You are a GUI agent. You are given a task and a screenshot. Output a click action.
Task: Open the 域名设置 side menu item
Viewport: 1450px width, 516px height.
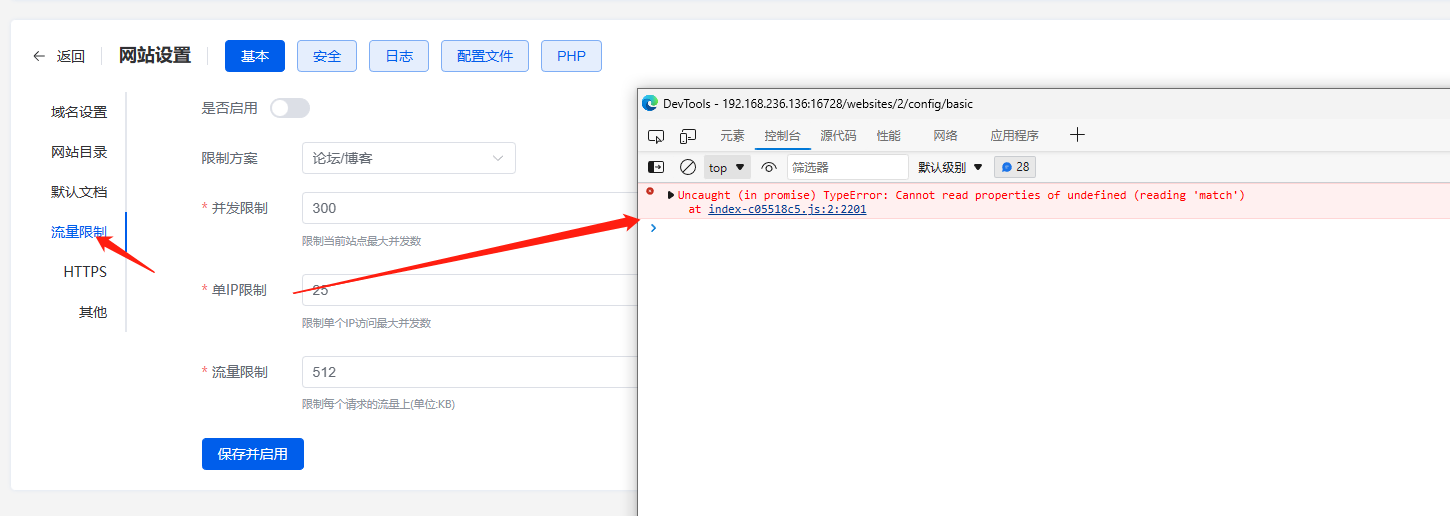coord(79,112)
